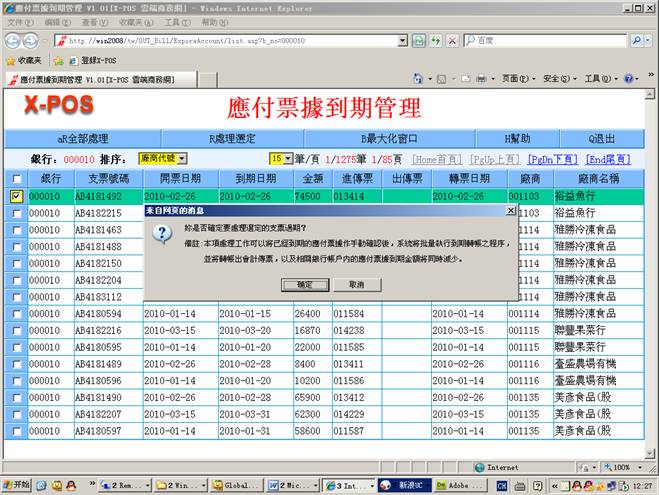The image size is (659, 495).
Task: Uncheck the checkbox for row AB4181492
Action: click(x=16, y=197)
